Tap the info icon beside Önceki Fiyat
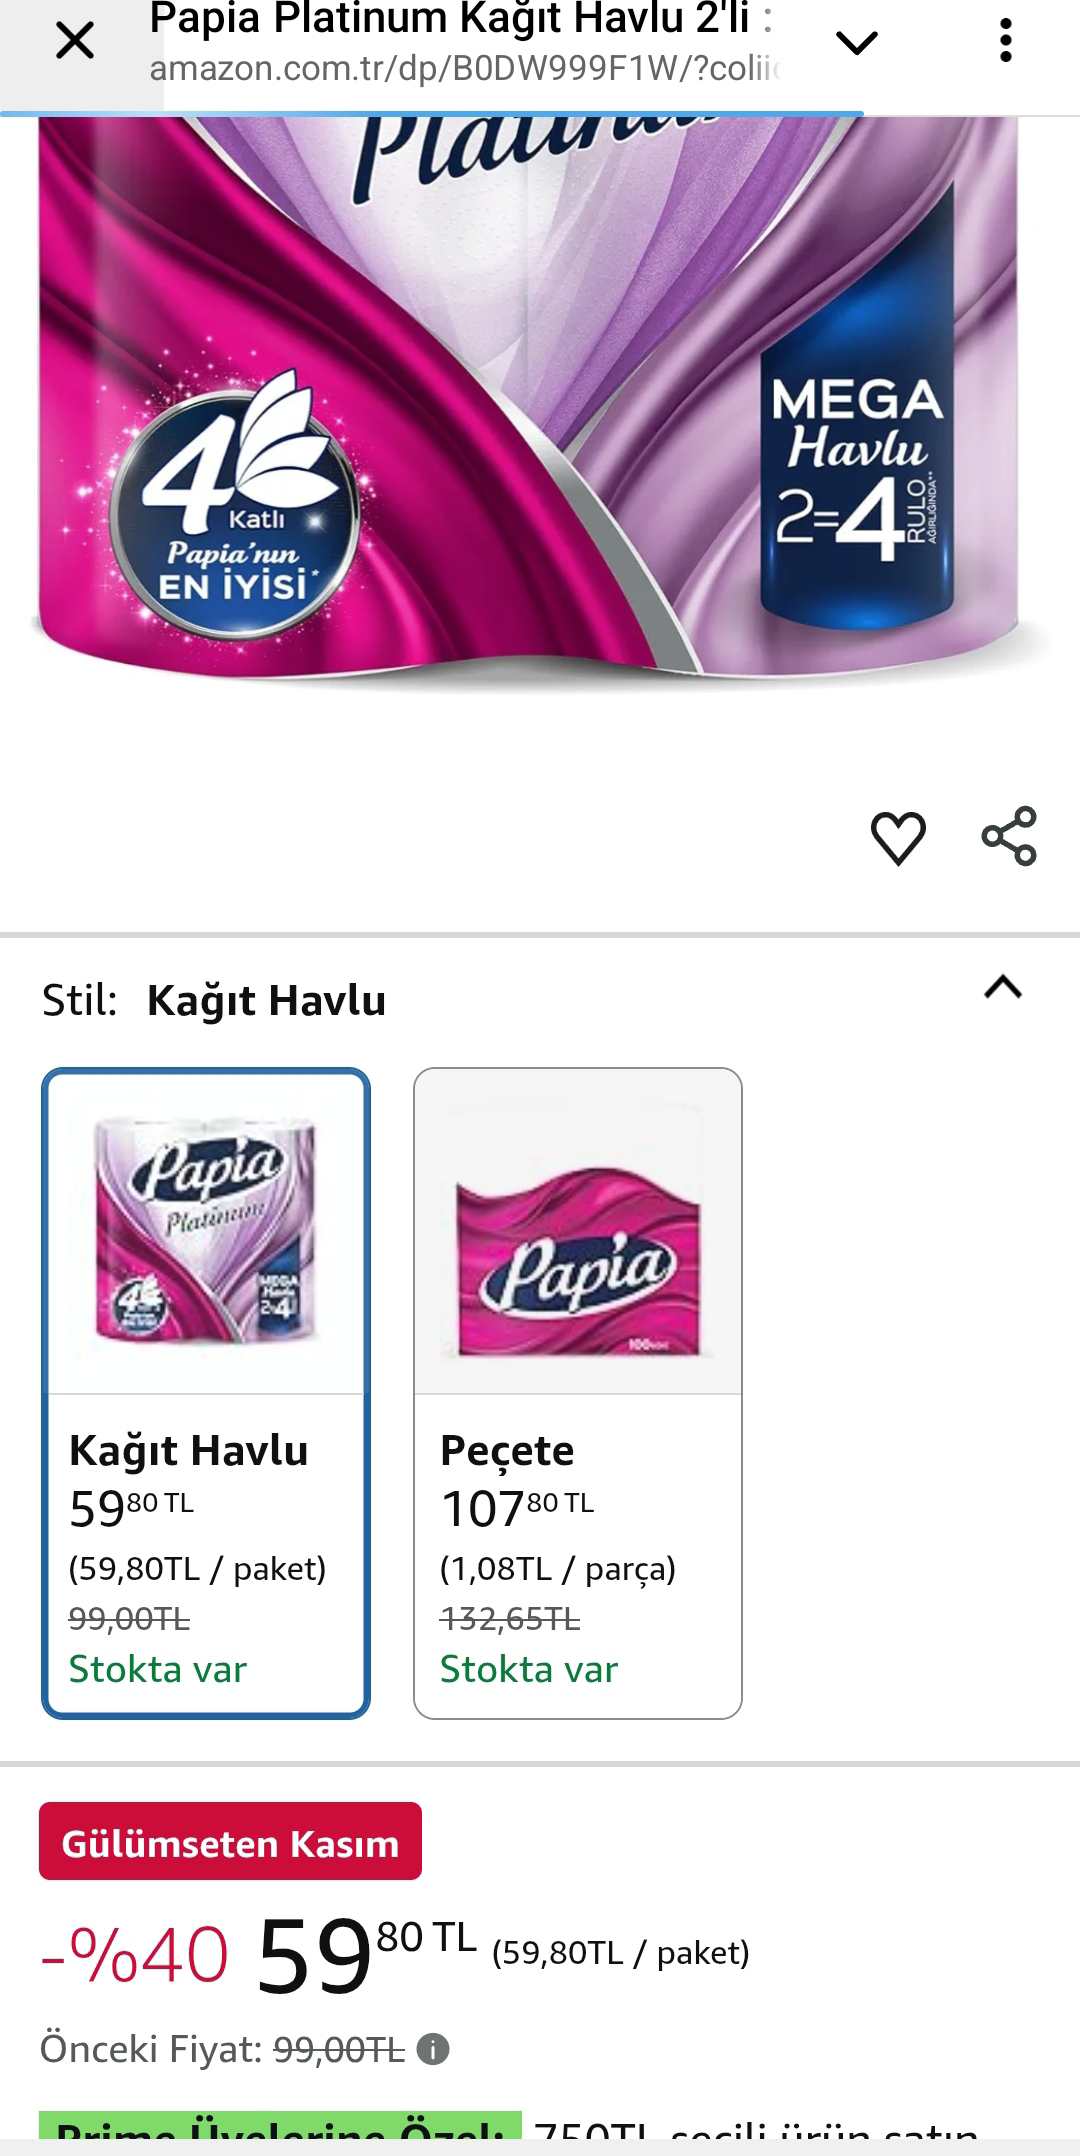Image resolution: width=1080 pixels, height=2156 pixels. click(x=433, y=2050)
